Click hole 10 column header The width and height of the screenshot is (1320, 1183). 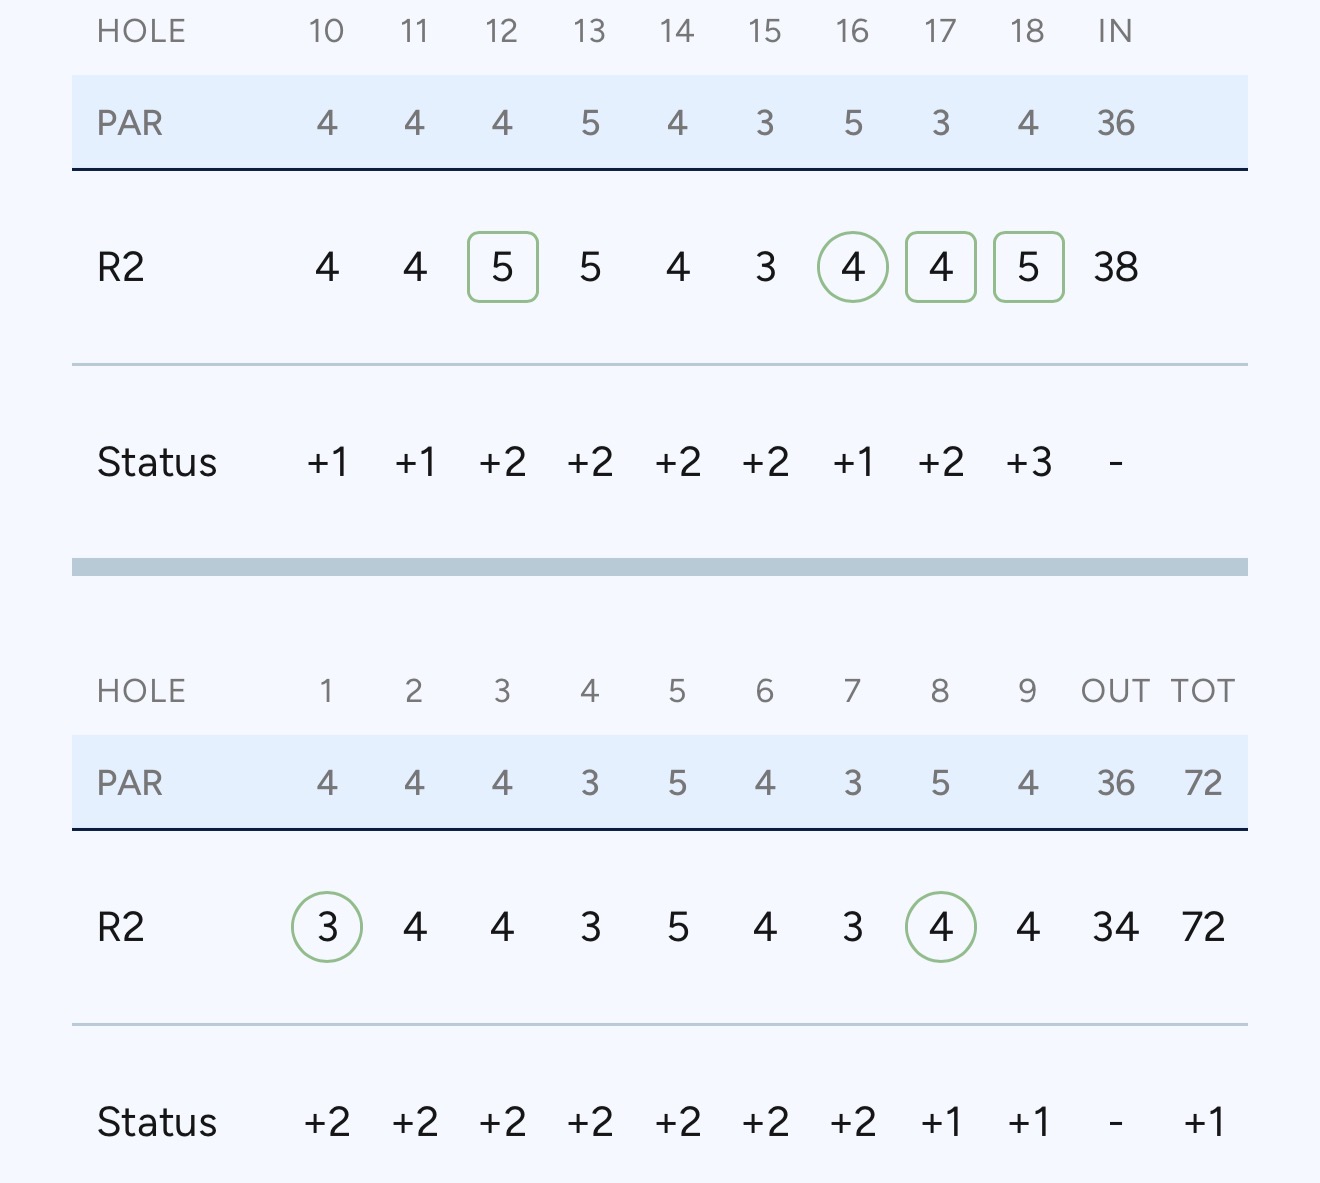326,31
